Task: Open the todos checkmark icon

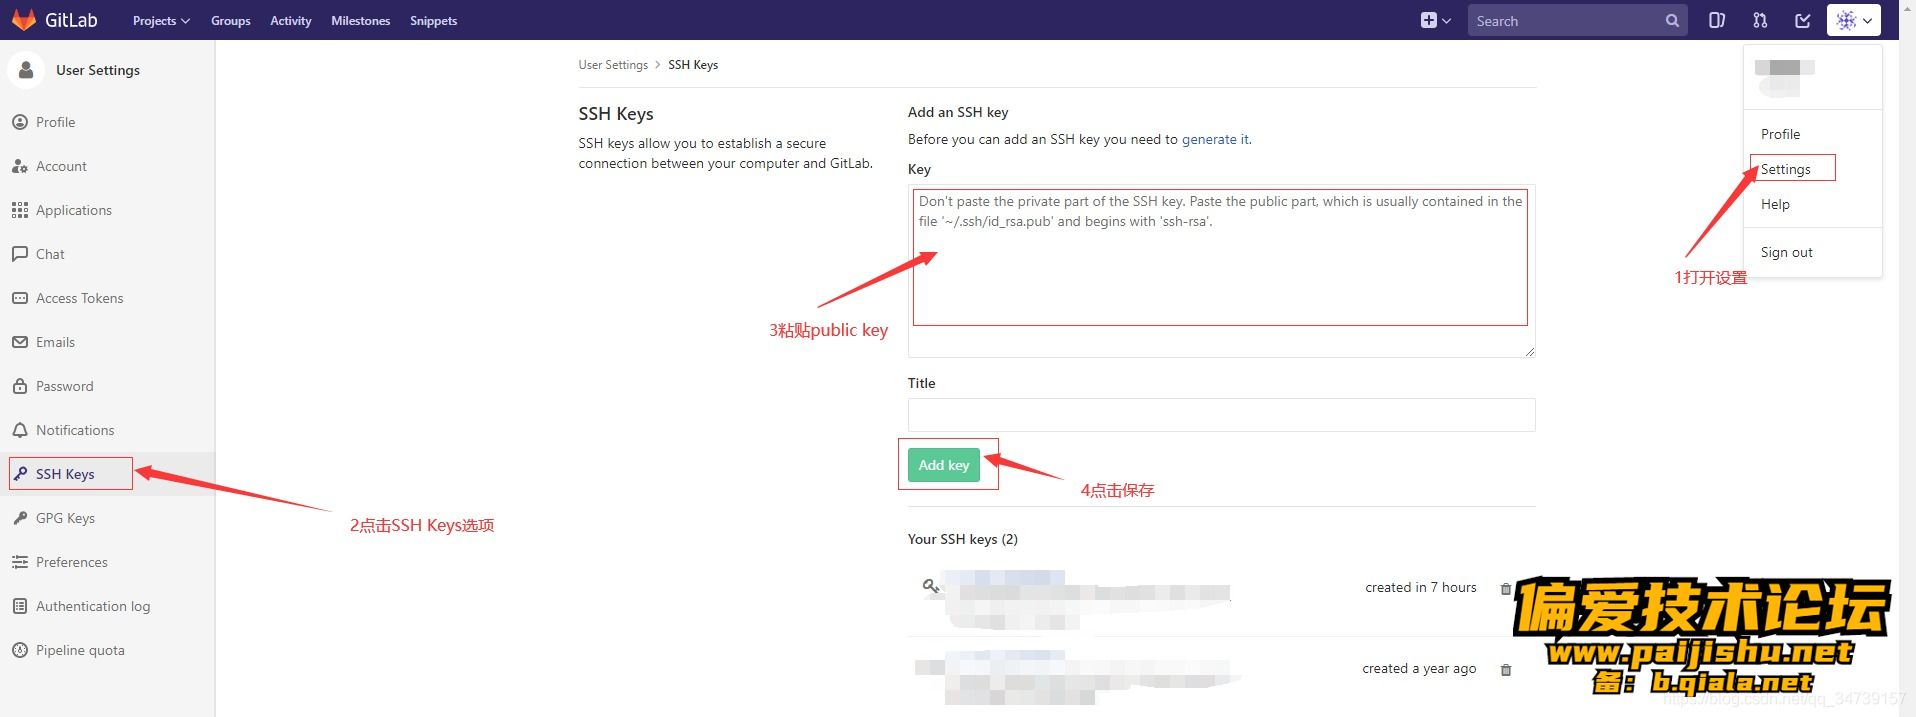Action: click(x=1803, y=20)
